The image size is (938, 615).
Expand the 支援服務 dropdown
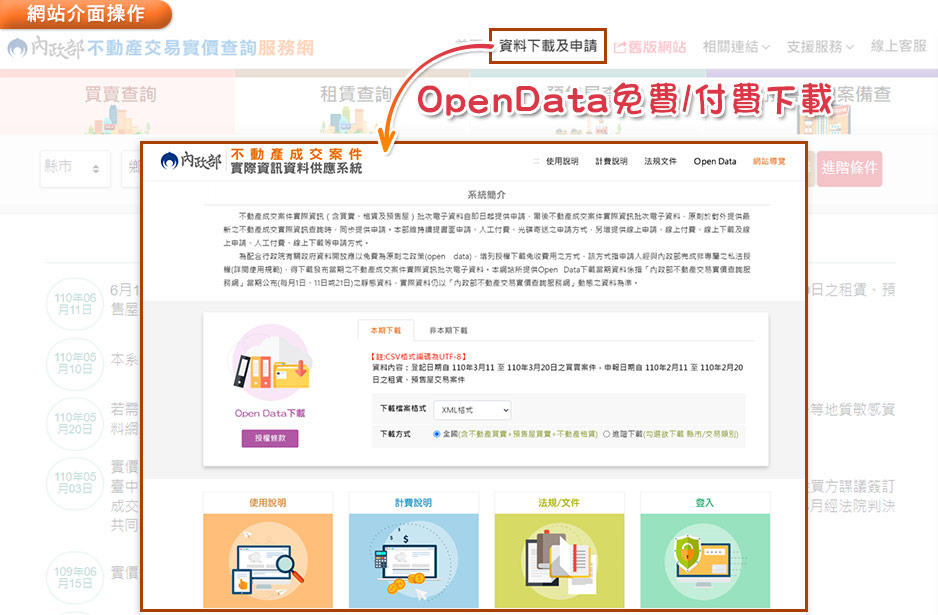coord(820,46)
